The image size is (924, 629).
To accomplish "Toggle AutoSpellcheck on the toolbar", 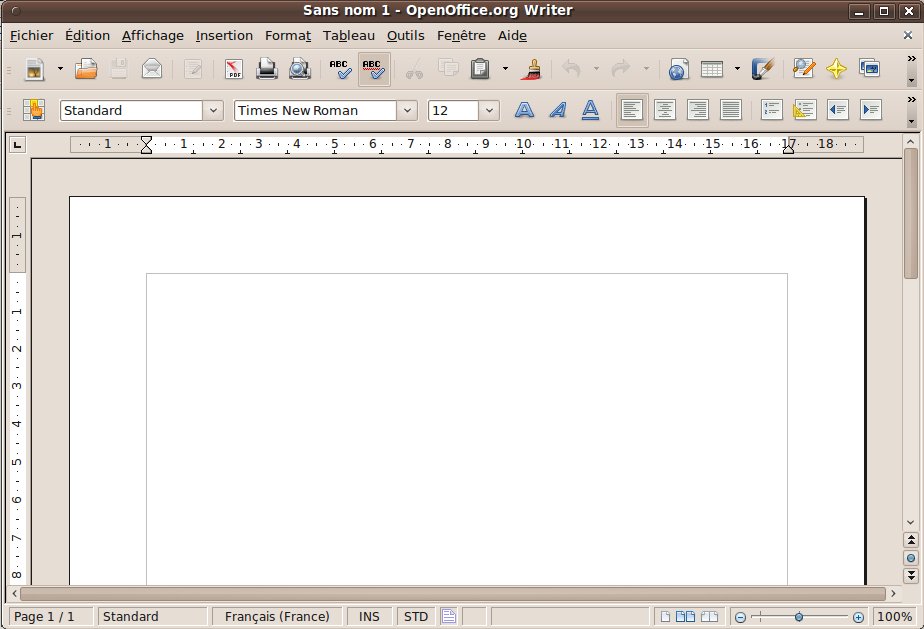I will [373, 69].
